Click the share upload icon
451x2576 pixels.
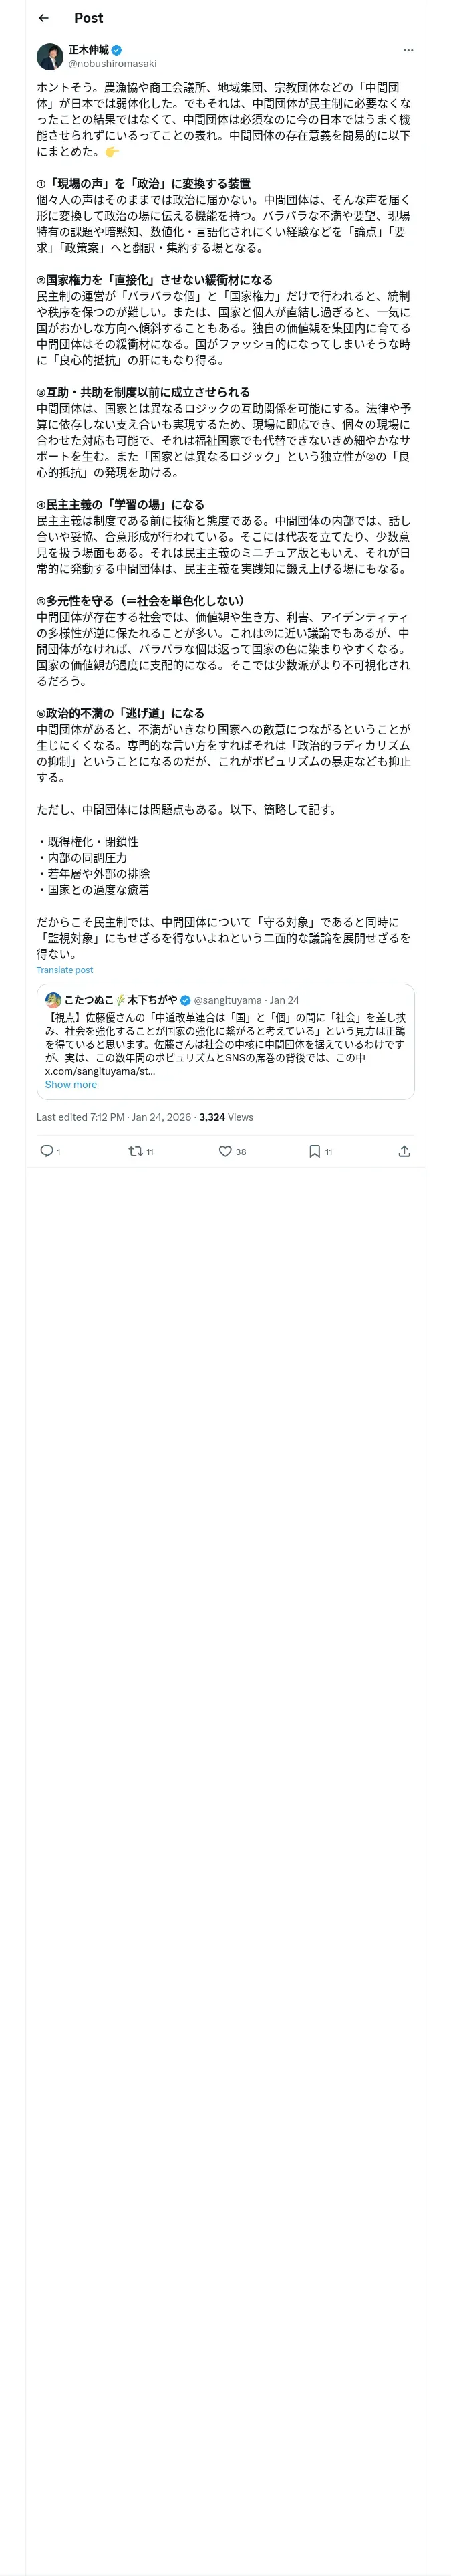pyautogui.click(x=404, y=1151)
